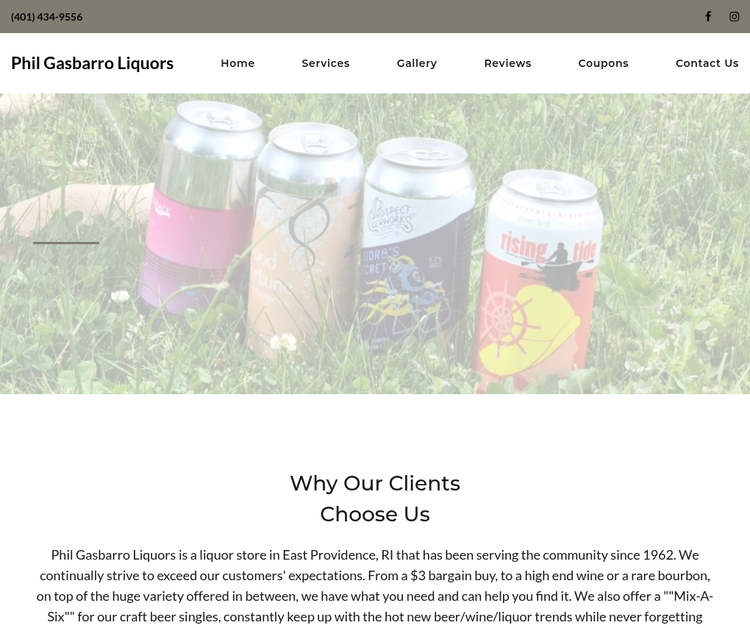Click the Phil Gasbarro Liquors site title
The height and width of the screenshot is (628, 750).
coord(92,63)
